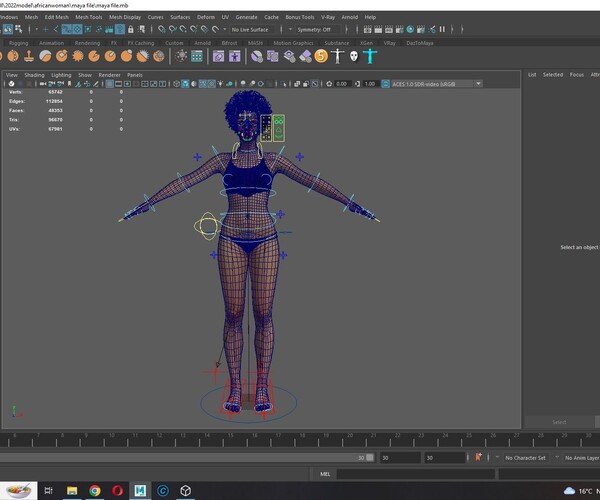Open the No Character Set dropdown
Screen dimensions: 600x500
pos(525,458)
